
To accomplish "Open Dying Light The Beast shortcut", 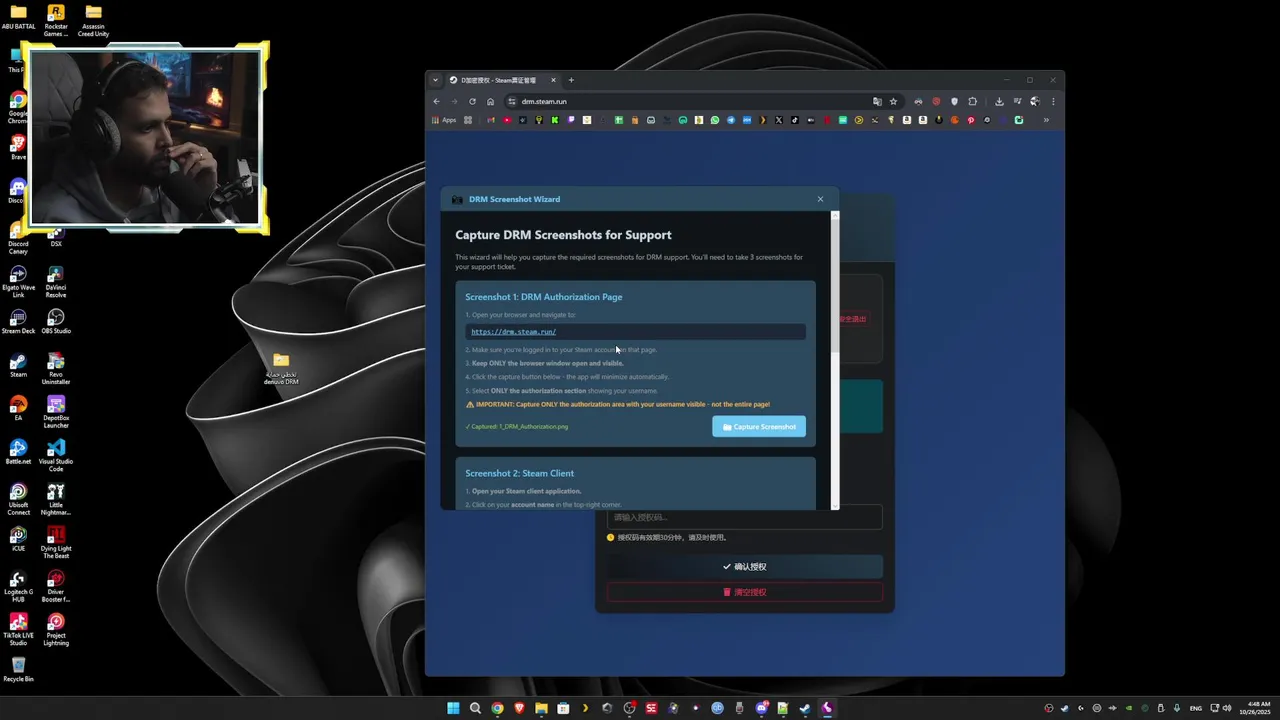I will [56, 543].
